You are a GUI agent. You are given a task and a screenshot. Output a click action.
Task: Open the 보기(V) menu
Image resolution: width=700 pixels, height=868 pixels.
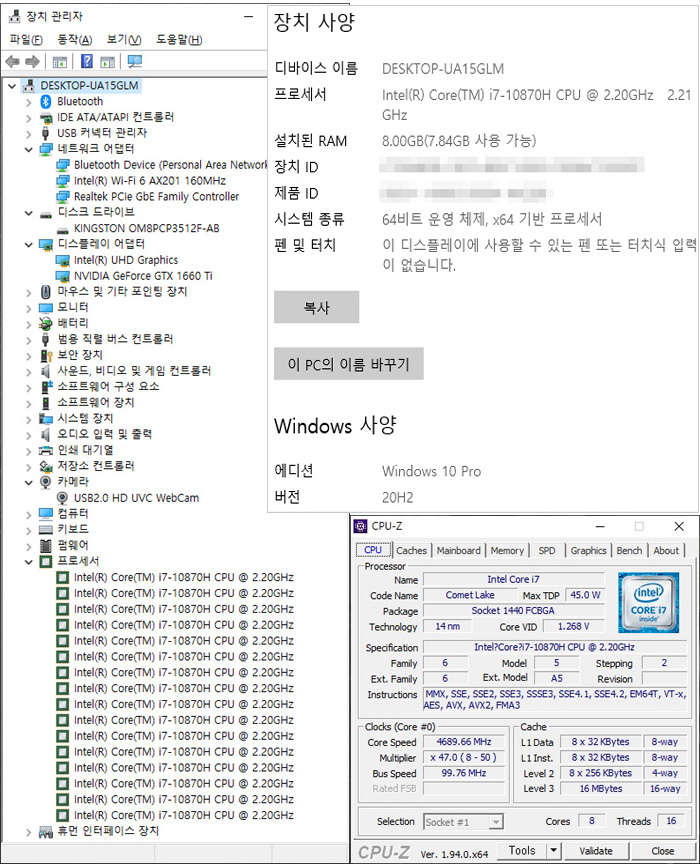pos(124,40)
